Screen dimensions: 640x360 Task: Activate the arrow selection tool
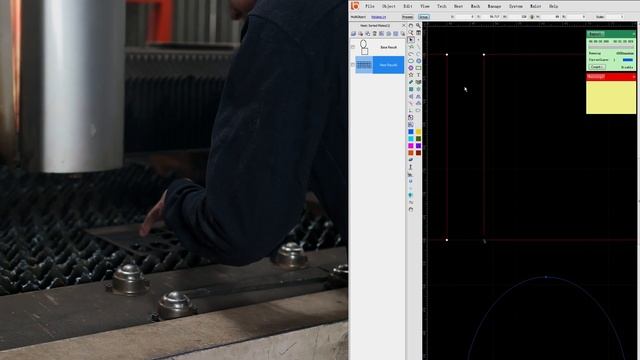[x=411, y=40]
